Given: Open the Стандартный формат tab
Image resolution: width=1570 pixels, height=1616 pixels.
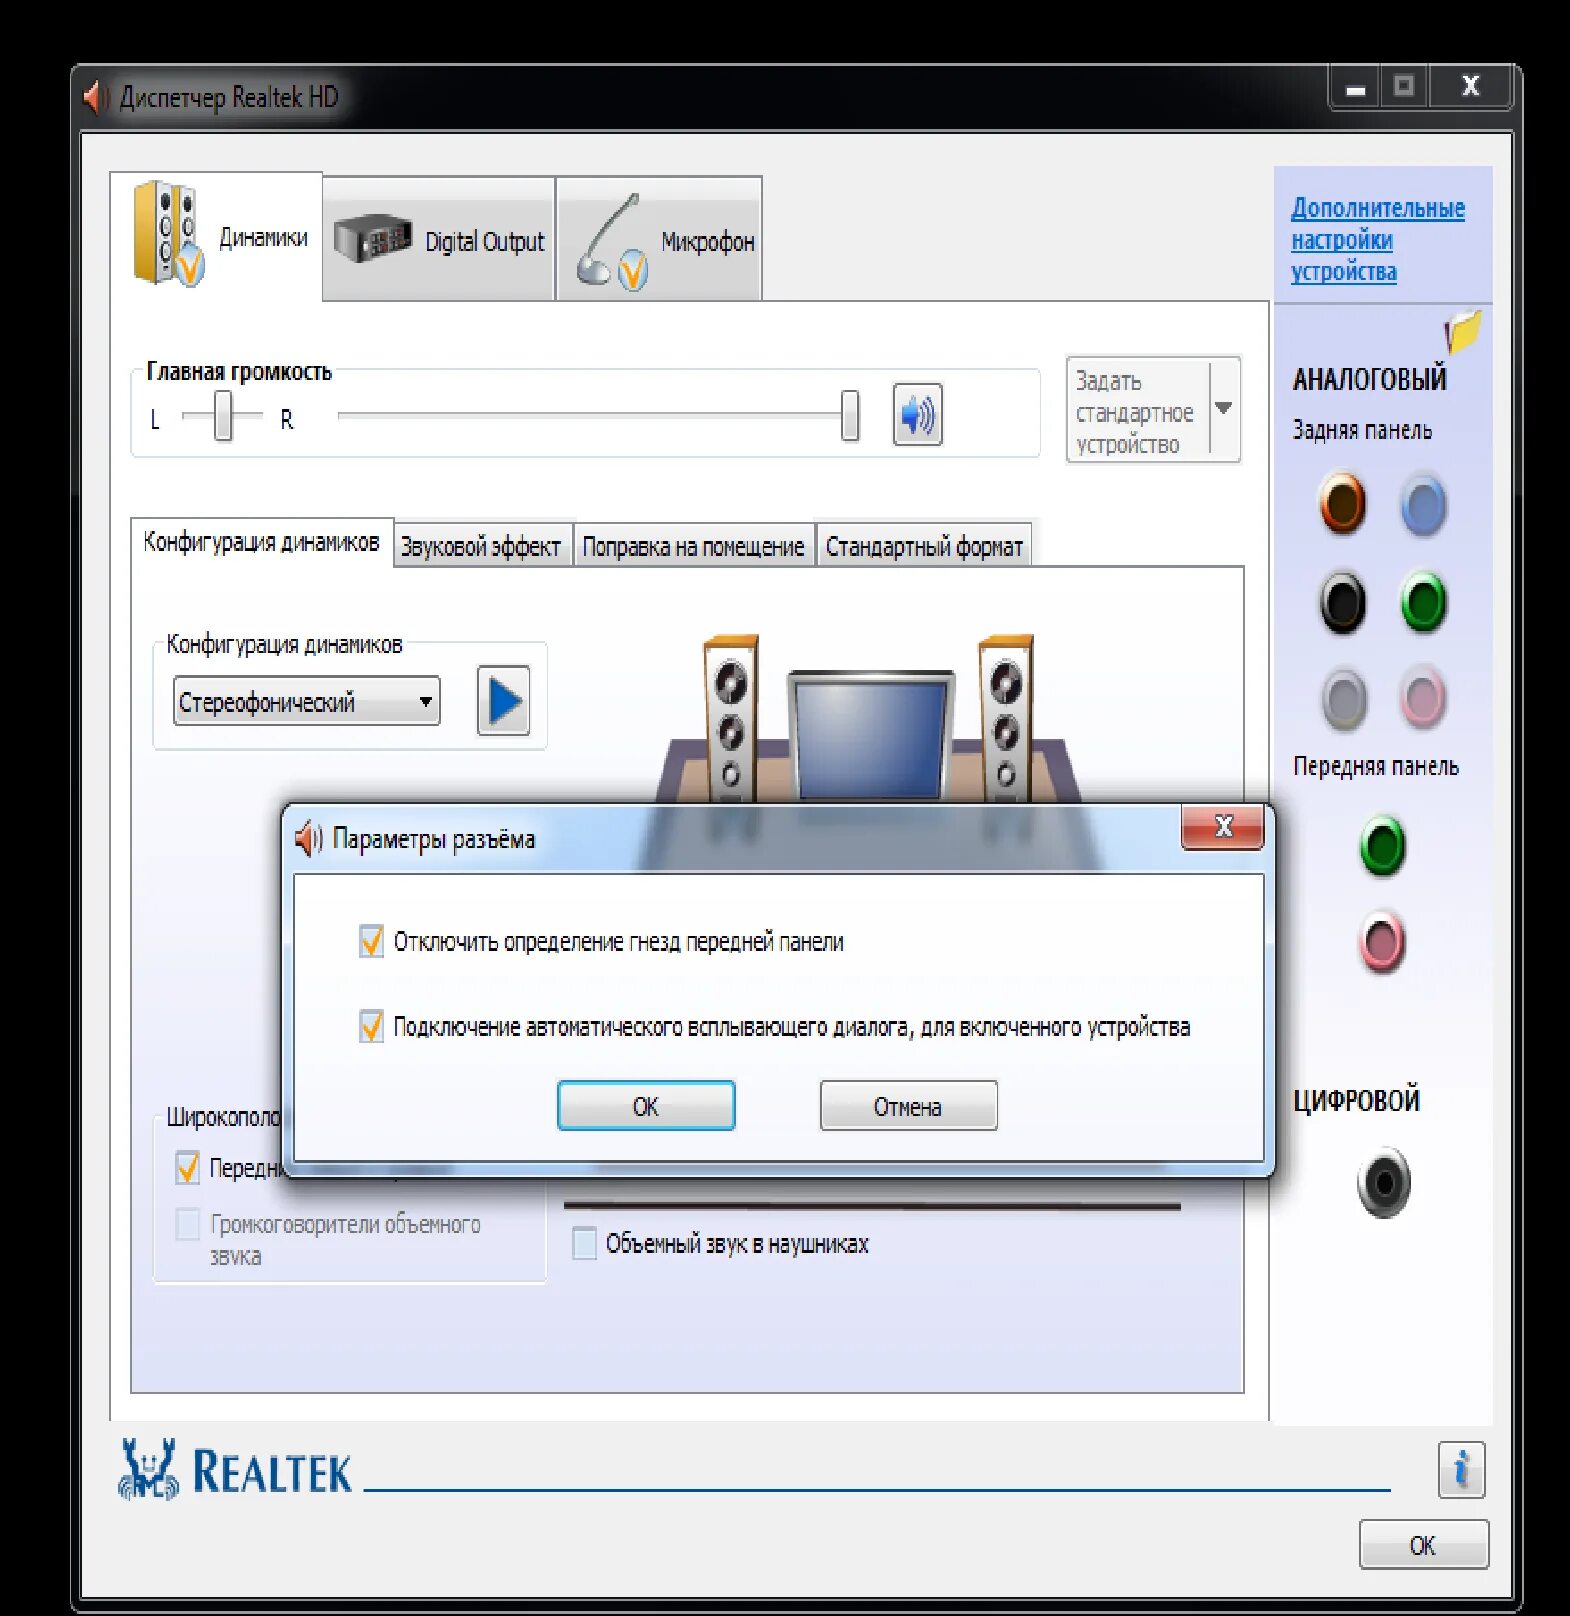Looking at the screenshot, I should [x=924, y=546].
